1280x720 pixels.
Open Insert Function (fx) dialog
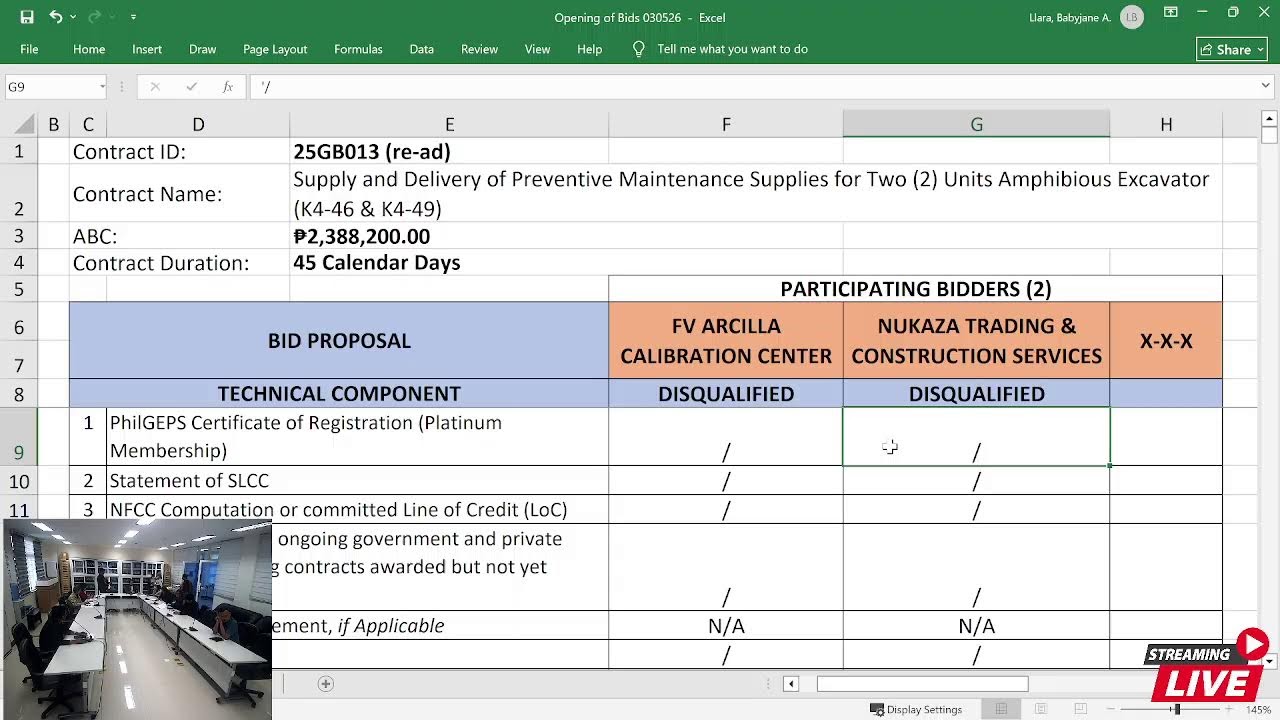click(228, 87)
